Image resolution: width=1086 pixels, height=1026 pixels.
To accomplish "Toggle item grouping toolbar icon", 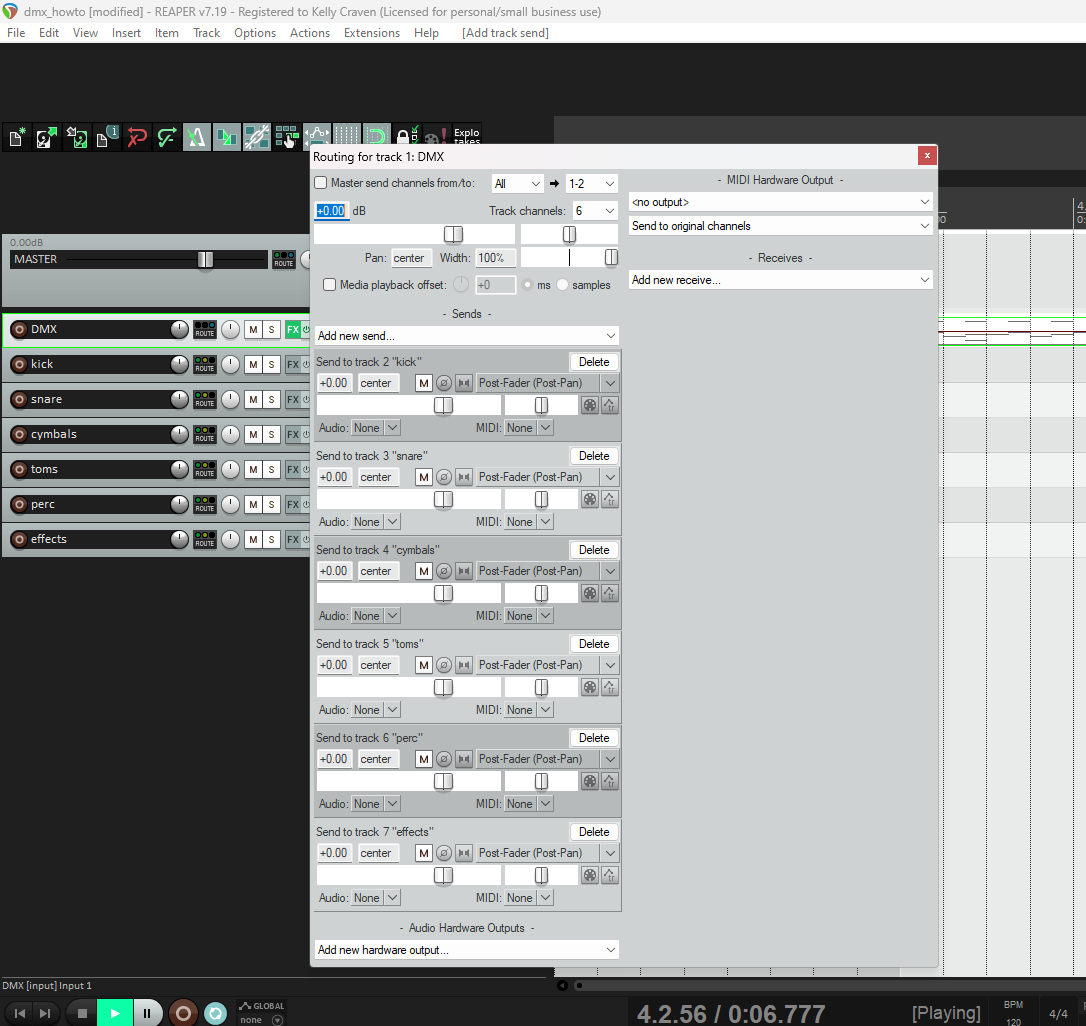I will [256, 138].
